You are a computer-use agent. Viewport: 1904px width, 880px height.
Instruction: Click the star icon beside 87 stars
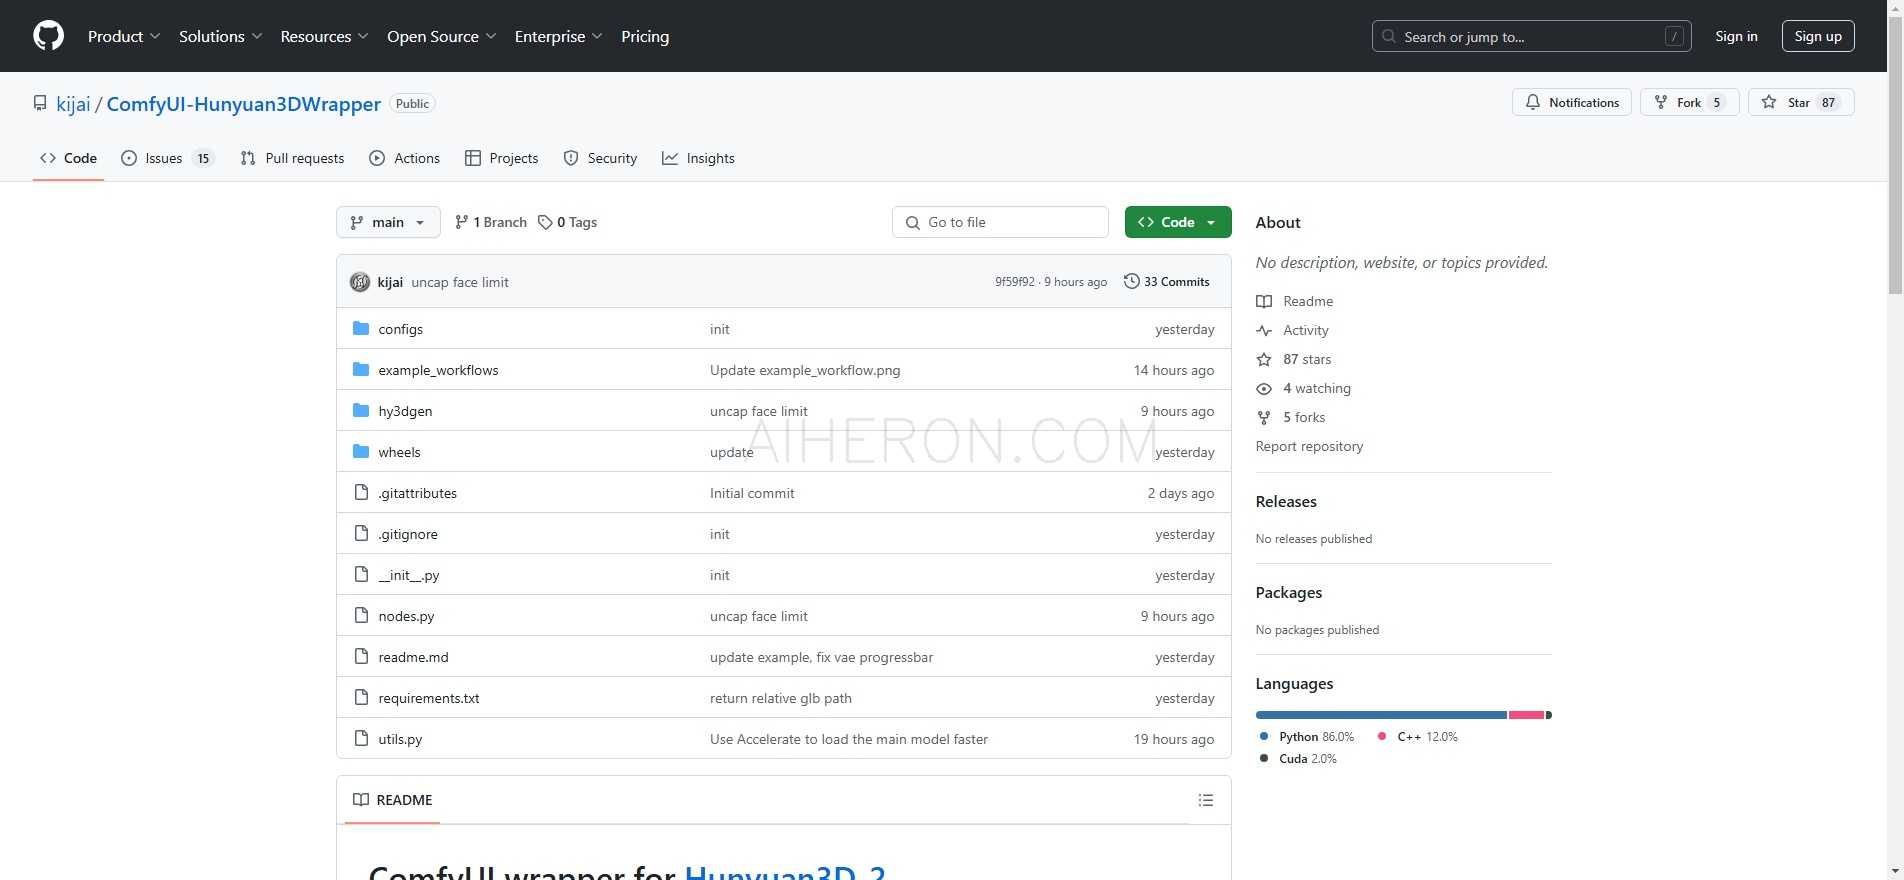click(1264, 359)
